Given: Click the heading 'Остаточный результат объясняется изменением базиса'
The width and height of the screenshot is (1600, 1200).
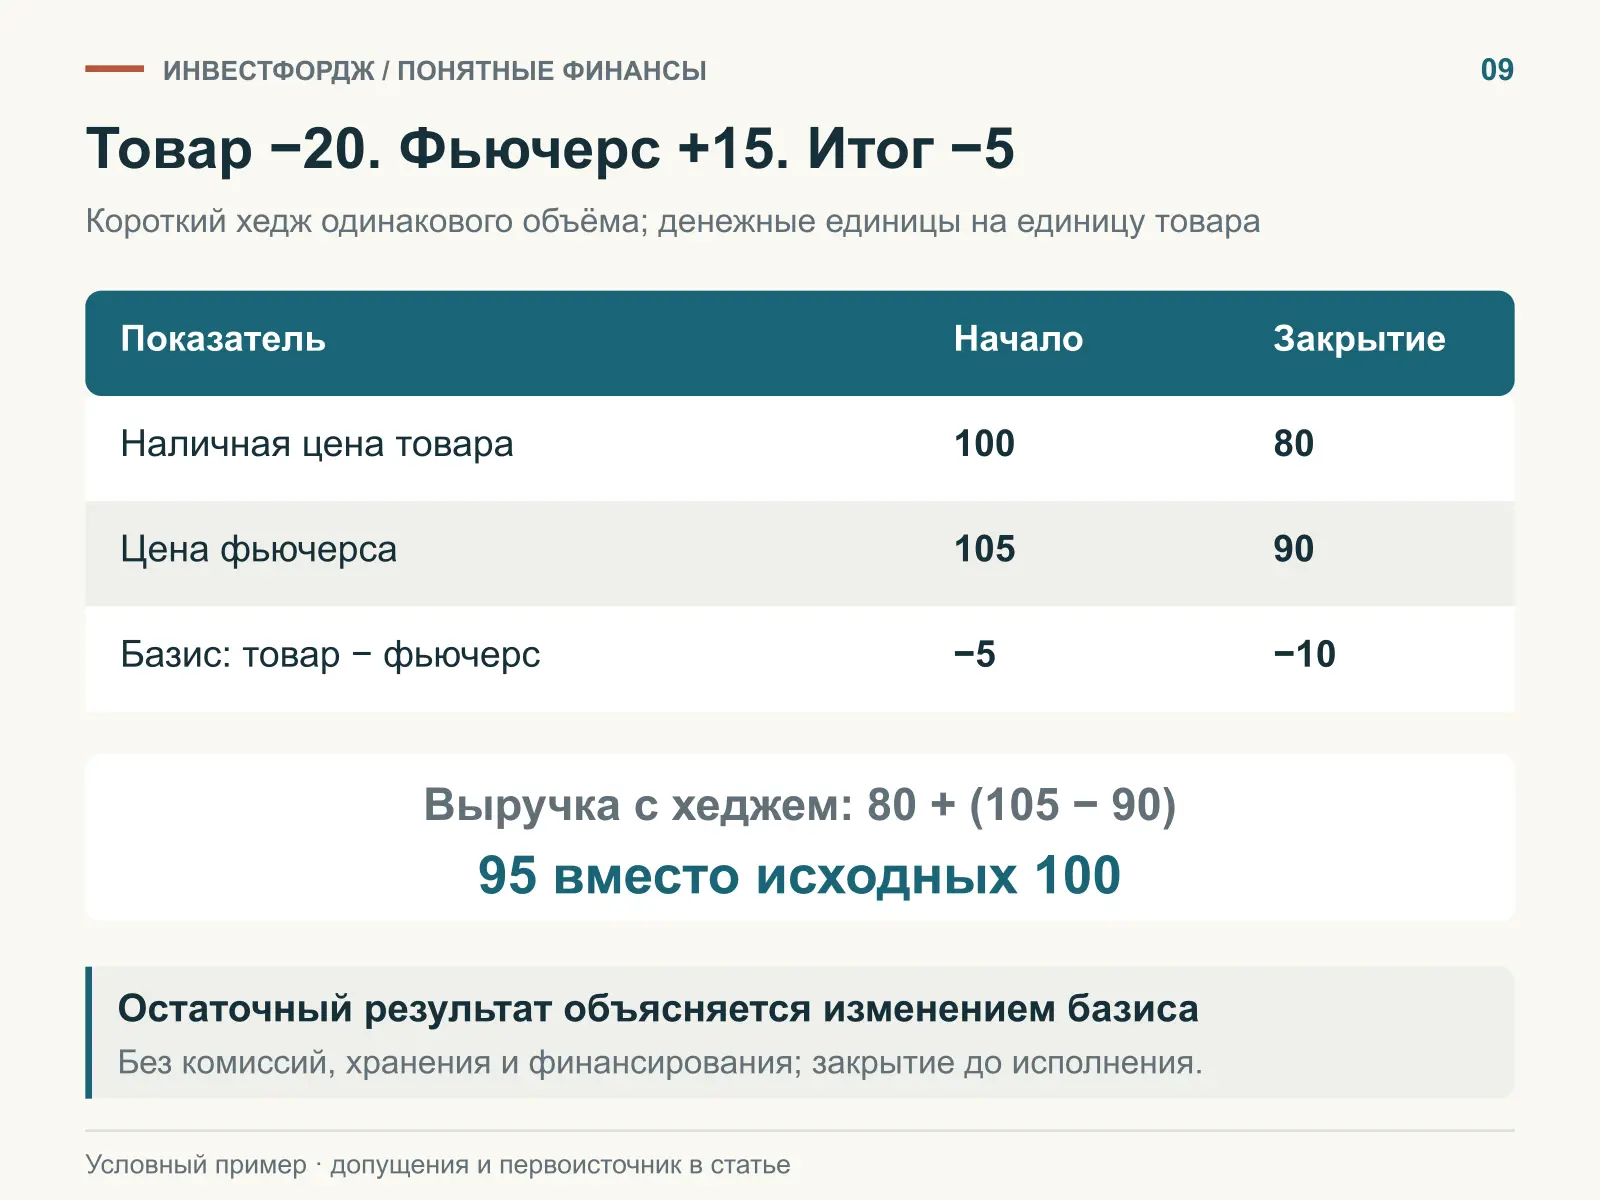Looking at the screenshot, I should tap(658, 1008).
